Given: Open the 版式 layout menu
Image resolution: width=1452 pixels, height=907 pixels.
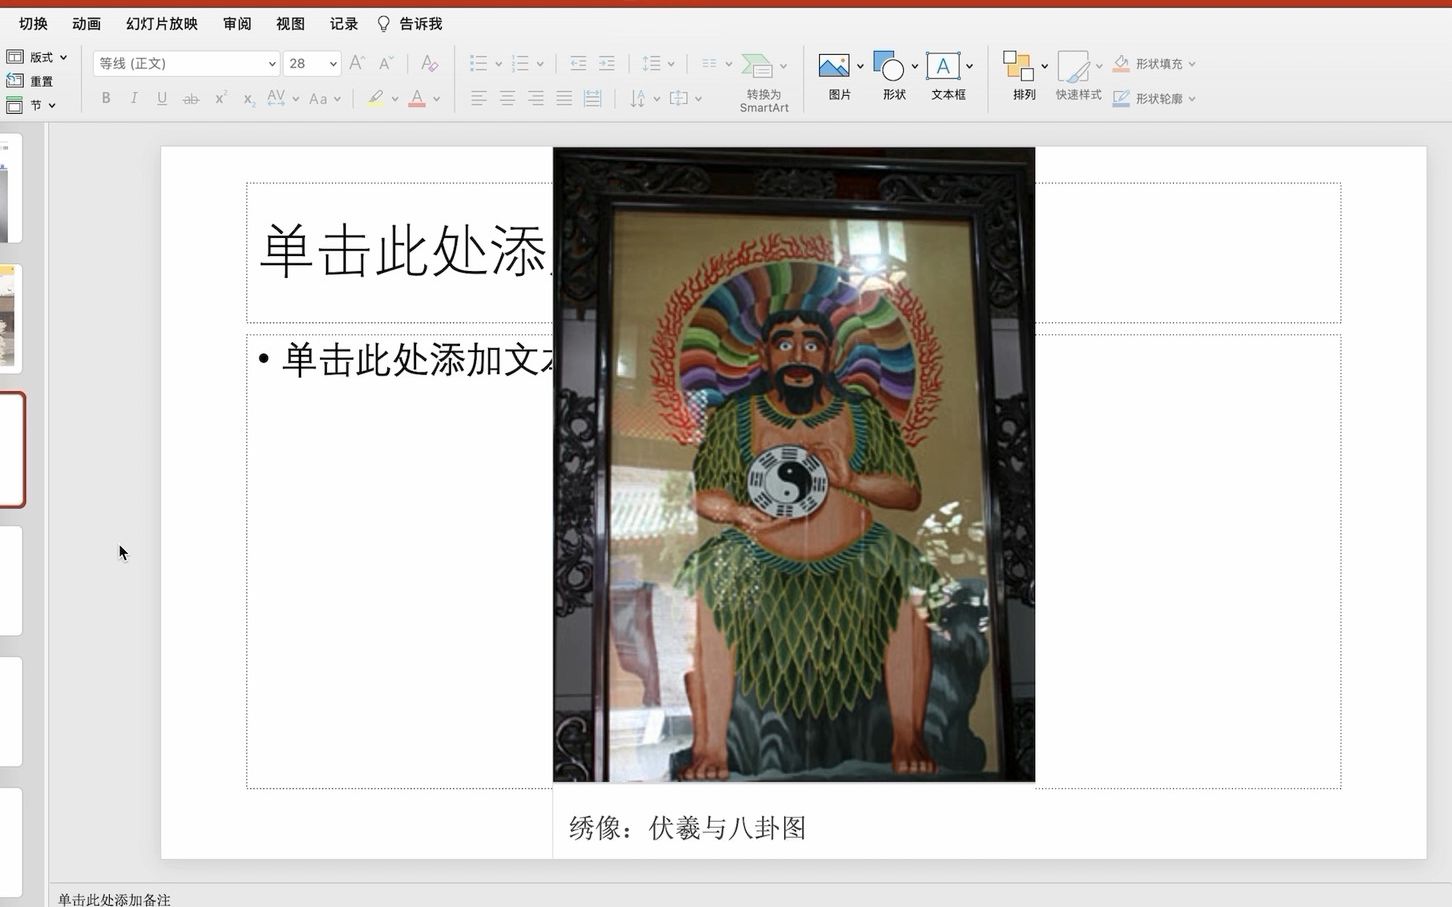Looking at the screenshot, I should pos(37,57).
